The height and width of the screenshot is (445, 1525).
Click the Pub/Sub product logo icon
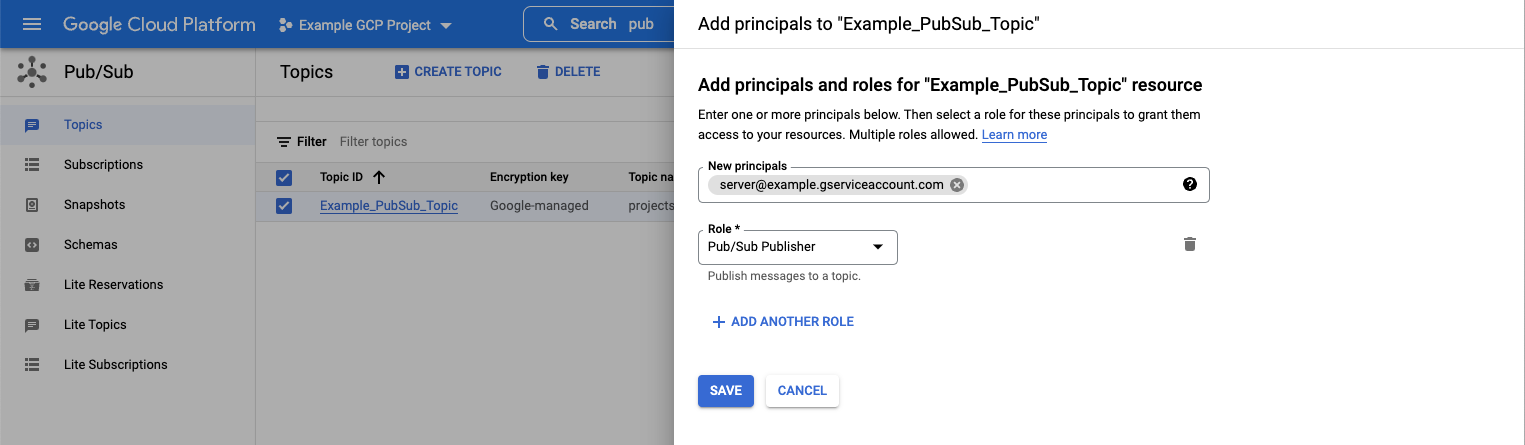click(x=32, y=72)
